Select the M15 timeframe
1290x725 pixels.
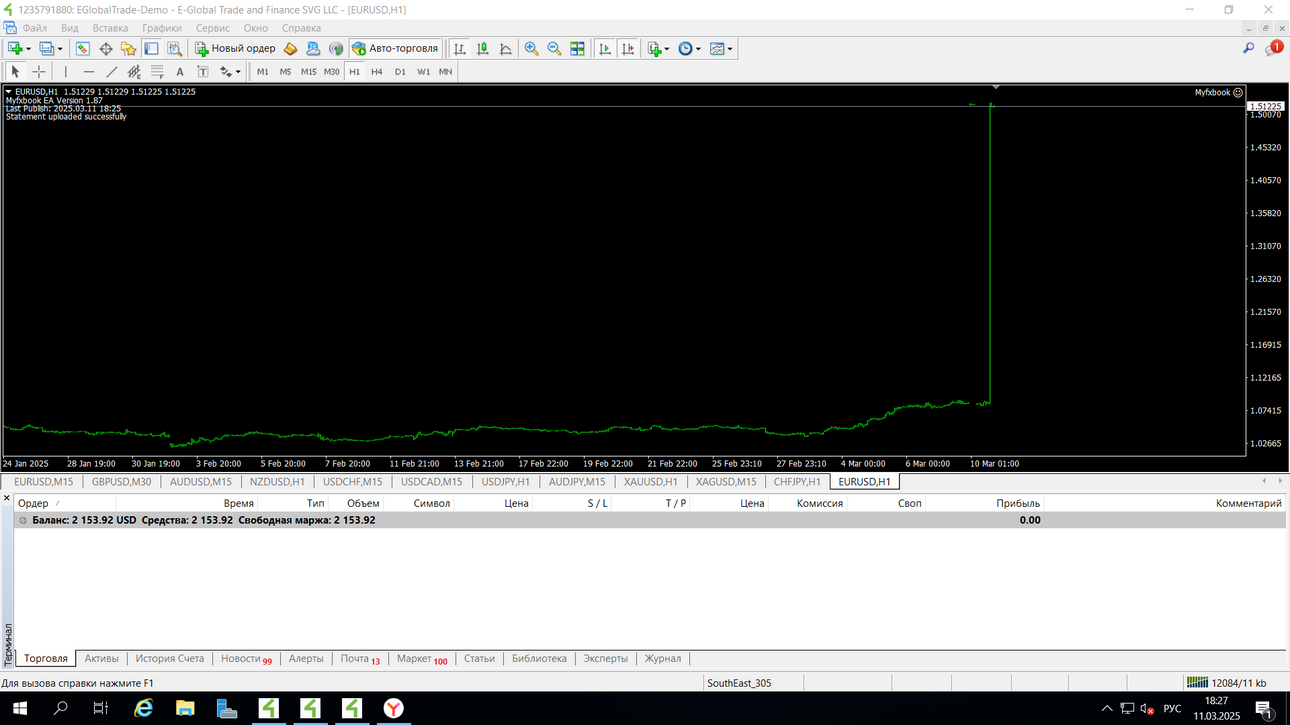pyautogui.click(x=309, y=72)
